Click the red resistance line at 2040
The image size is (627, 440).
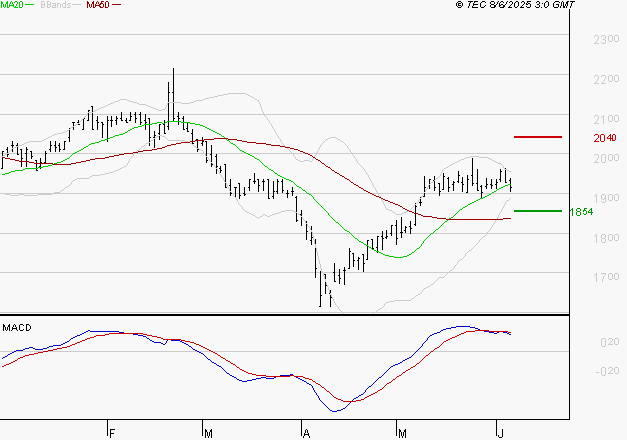(538, 136)
